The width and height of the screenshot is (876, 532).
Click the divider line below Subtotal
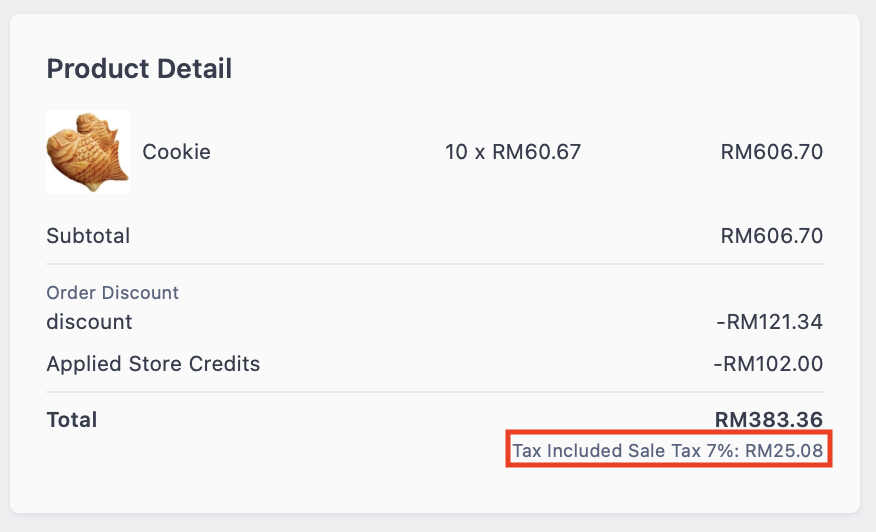pyautogui.click(x=435, y=264)
